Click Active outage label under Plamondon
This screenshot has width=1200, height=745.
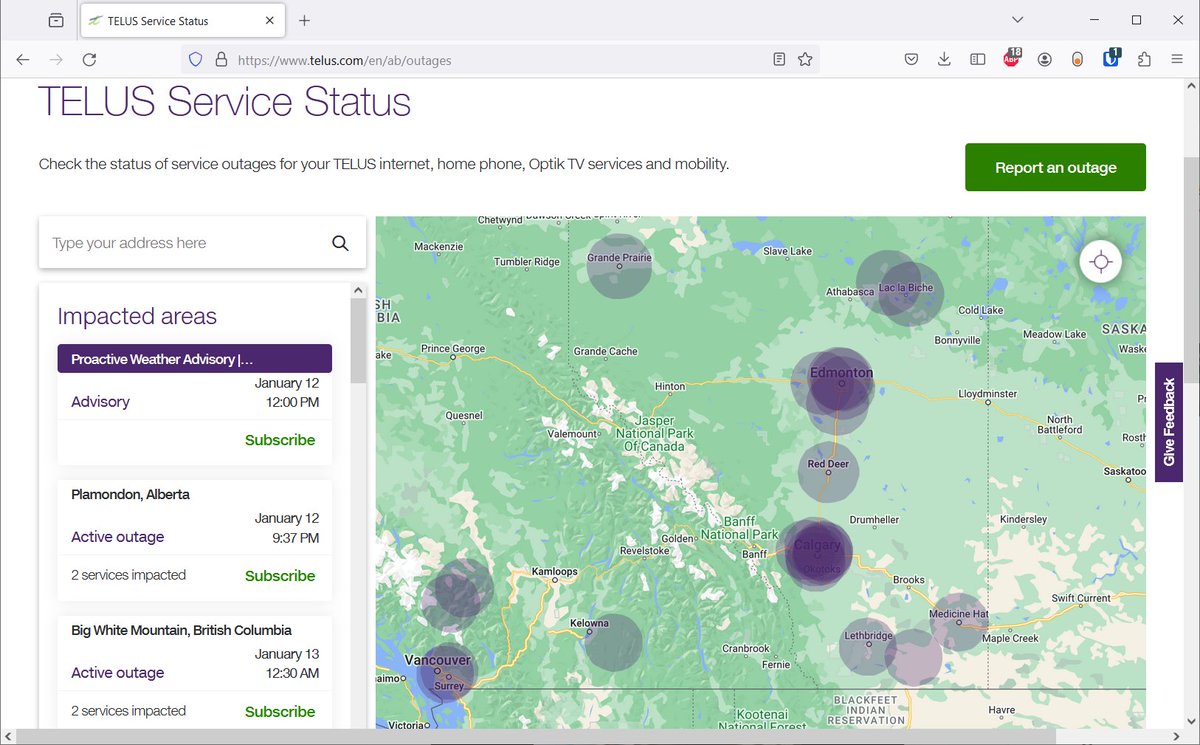(117, 537)
